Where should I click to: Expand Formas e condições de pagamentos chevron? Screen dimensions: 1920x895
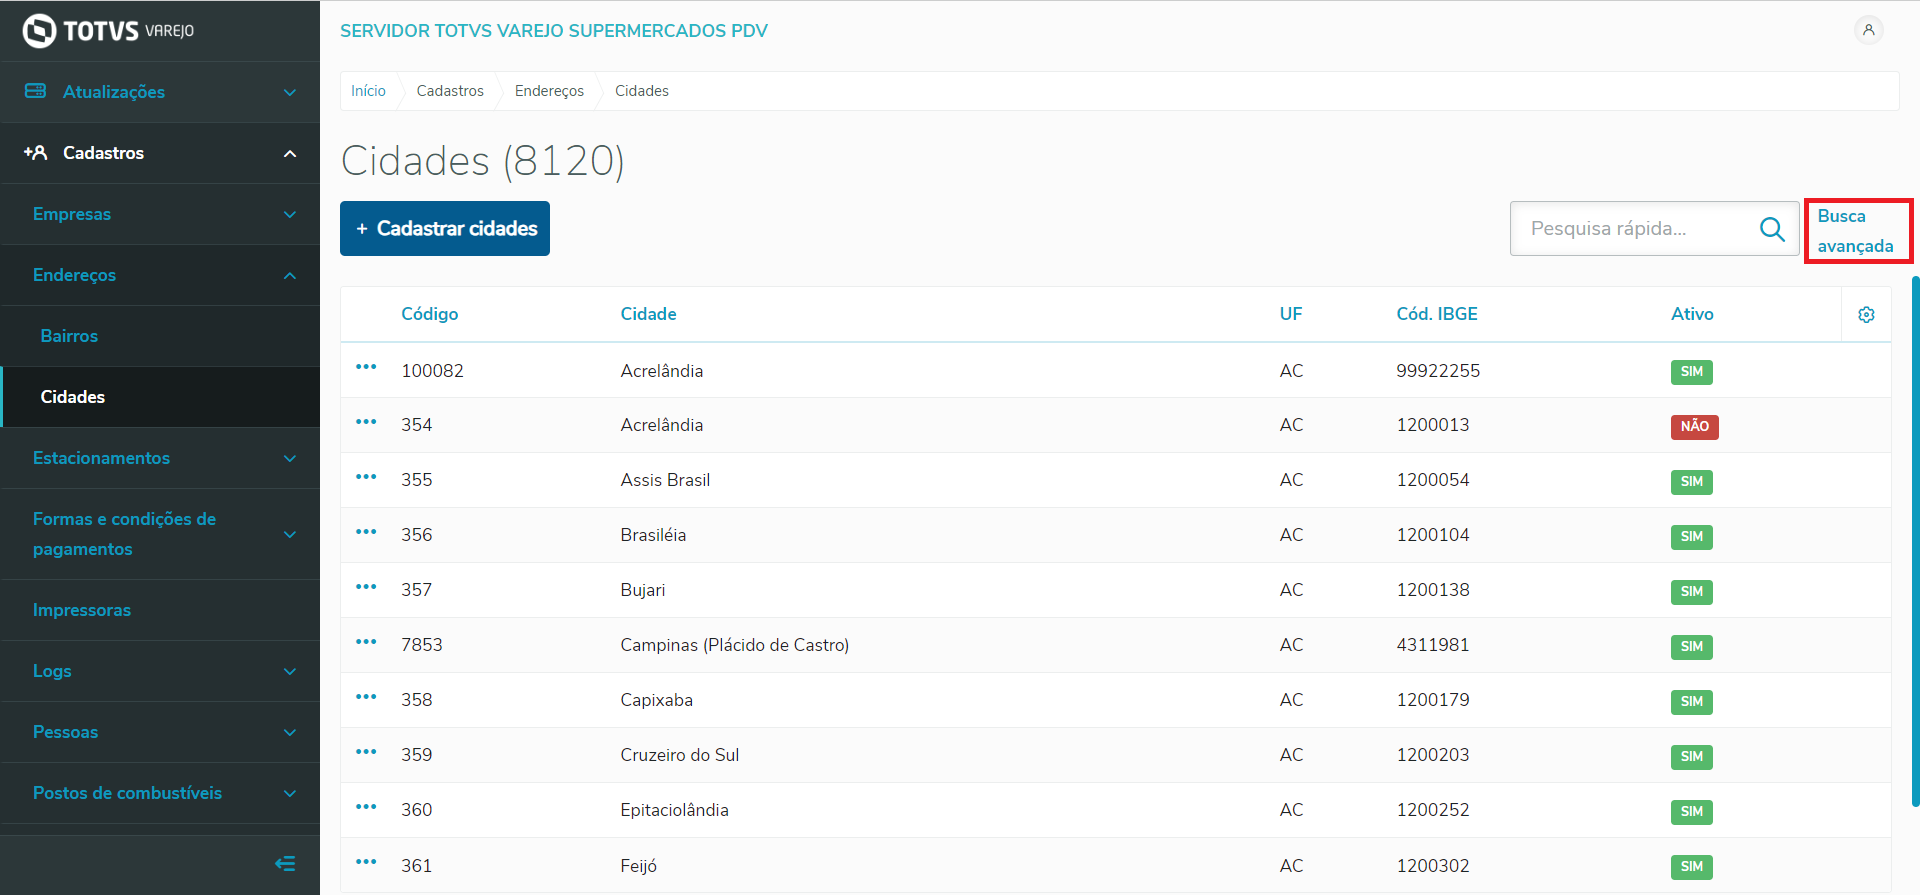click(290, 535)
